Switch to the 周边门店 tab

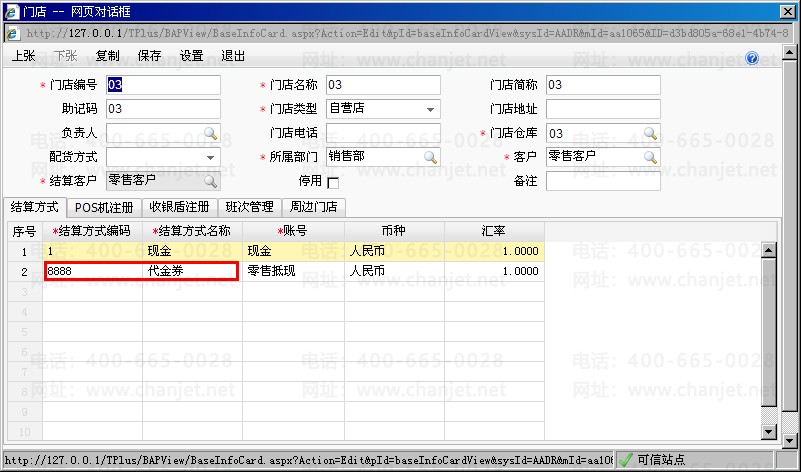coord(313,207)
